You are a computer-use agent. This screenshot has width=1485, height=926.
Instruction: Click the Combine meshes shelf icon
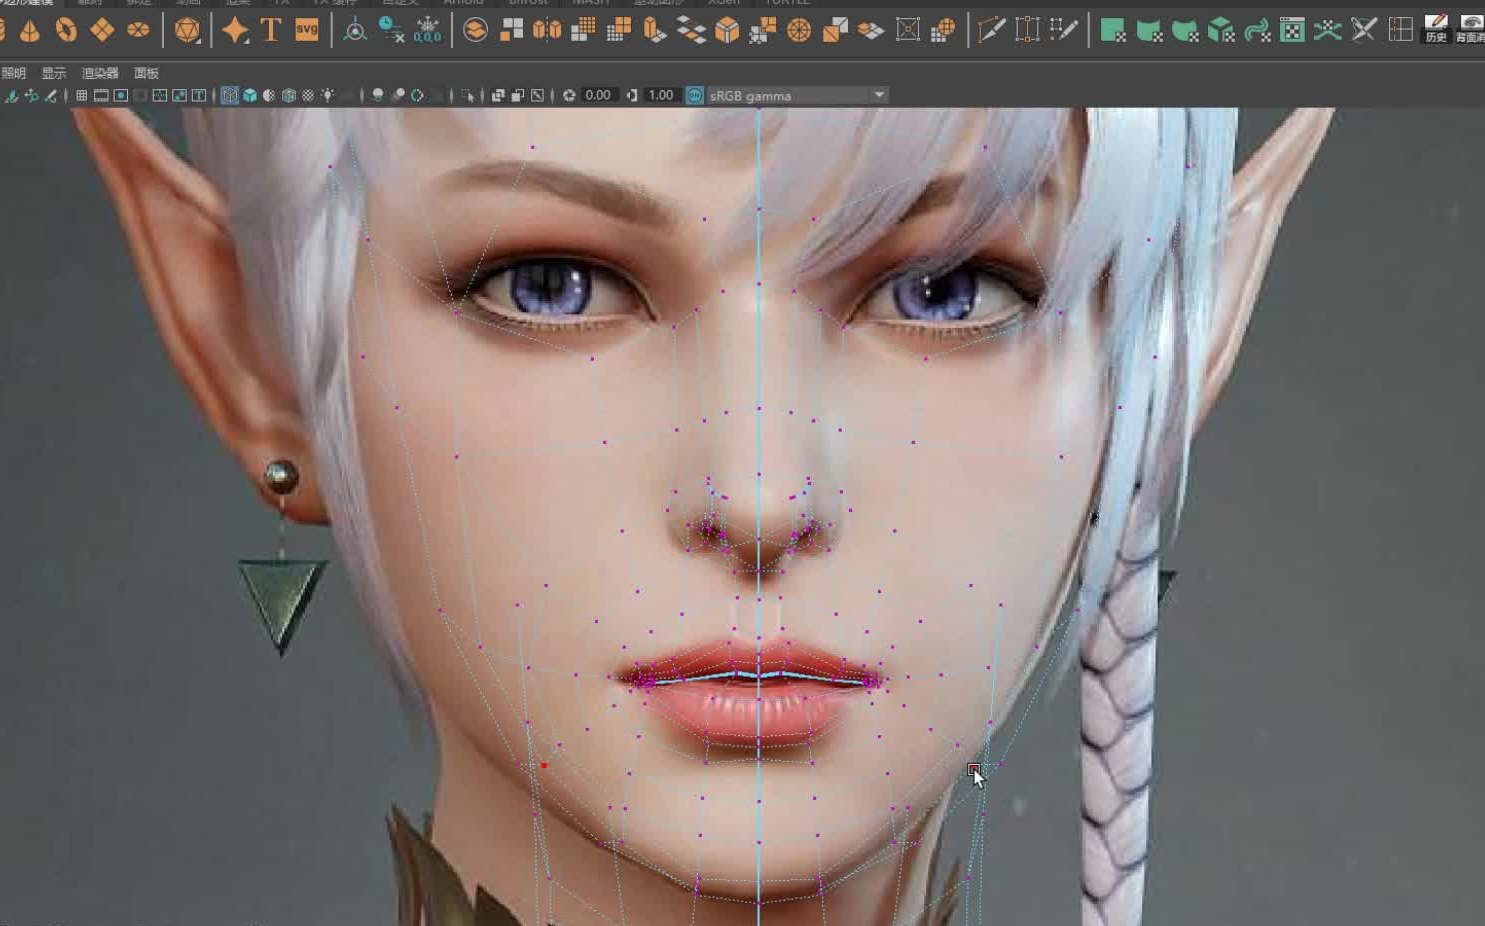click(x=476, y=30)
